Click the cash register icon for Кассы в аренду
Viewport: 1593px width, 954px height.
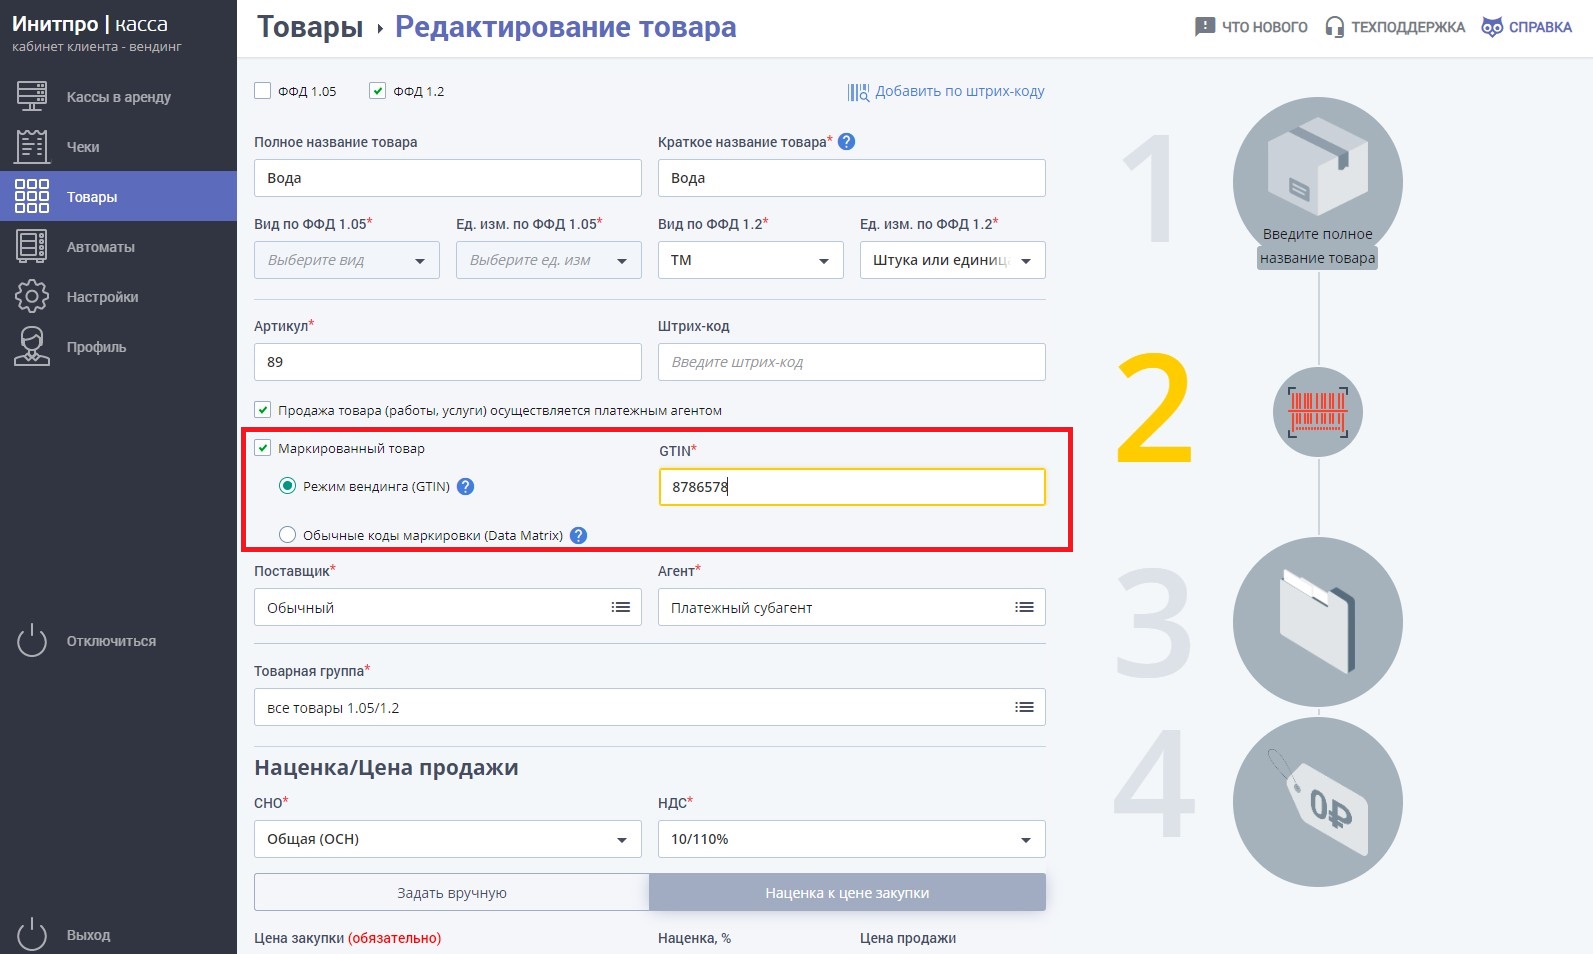click(x=32, y=96)
